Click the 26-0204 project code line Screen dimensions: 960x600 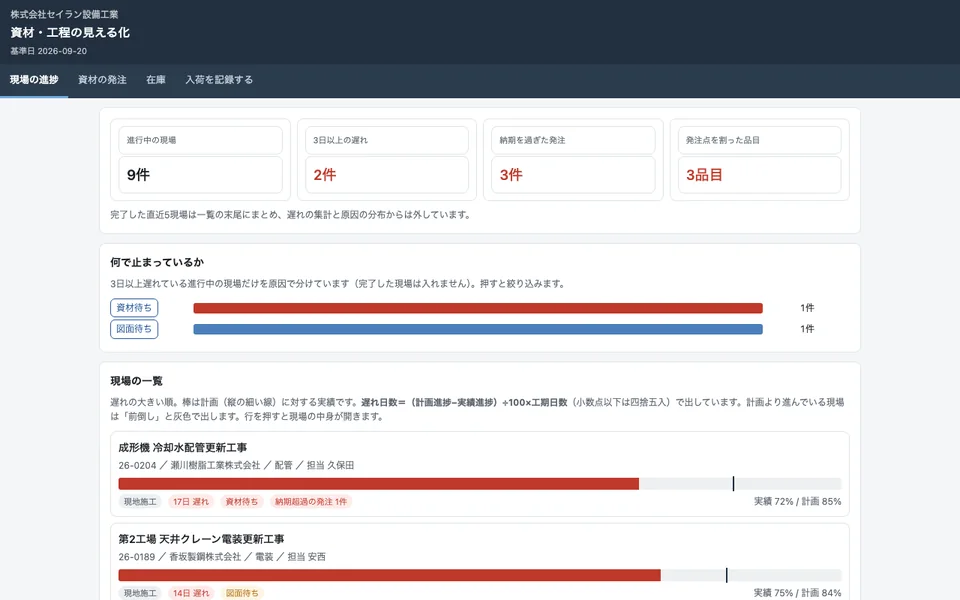pyautogui.click(x=236, y=465)
